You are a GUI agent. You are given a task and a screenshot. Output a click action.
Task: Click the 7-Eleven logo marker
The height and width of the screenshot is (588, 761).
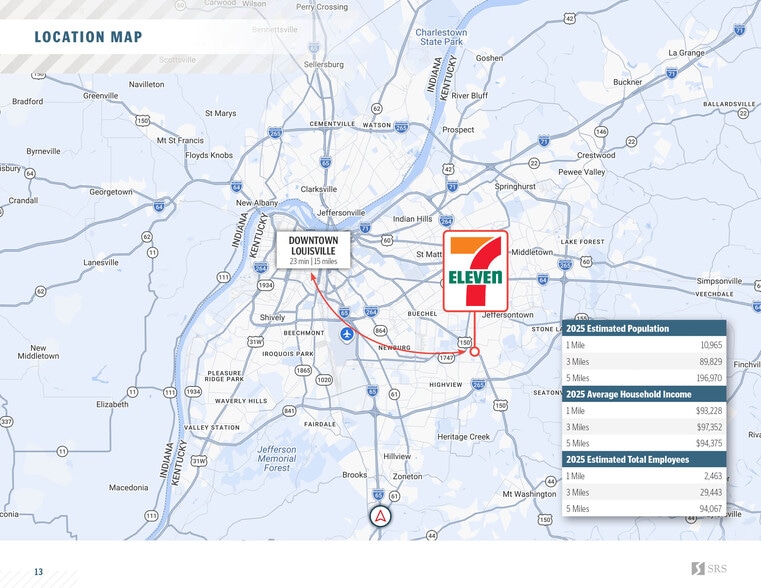point(475,271)
